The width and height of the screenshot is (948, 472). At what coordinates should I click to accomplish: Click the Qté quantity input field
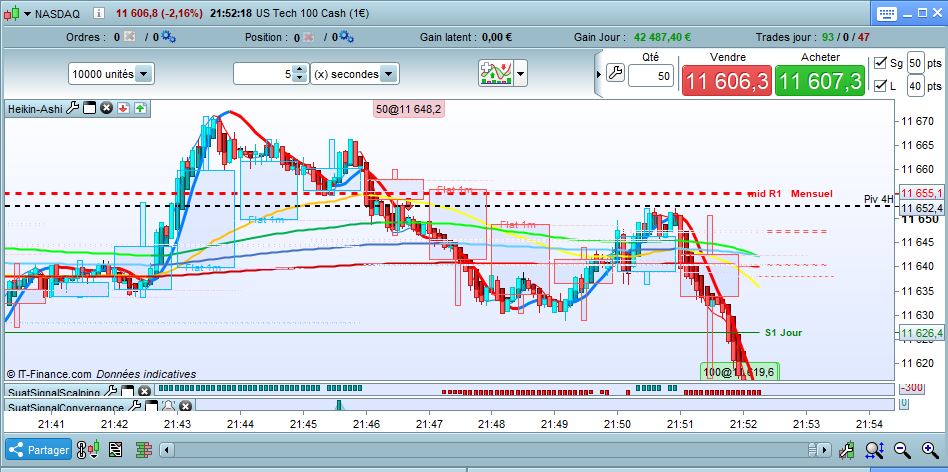651,76
